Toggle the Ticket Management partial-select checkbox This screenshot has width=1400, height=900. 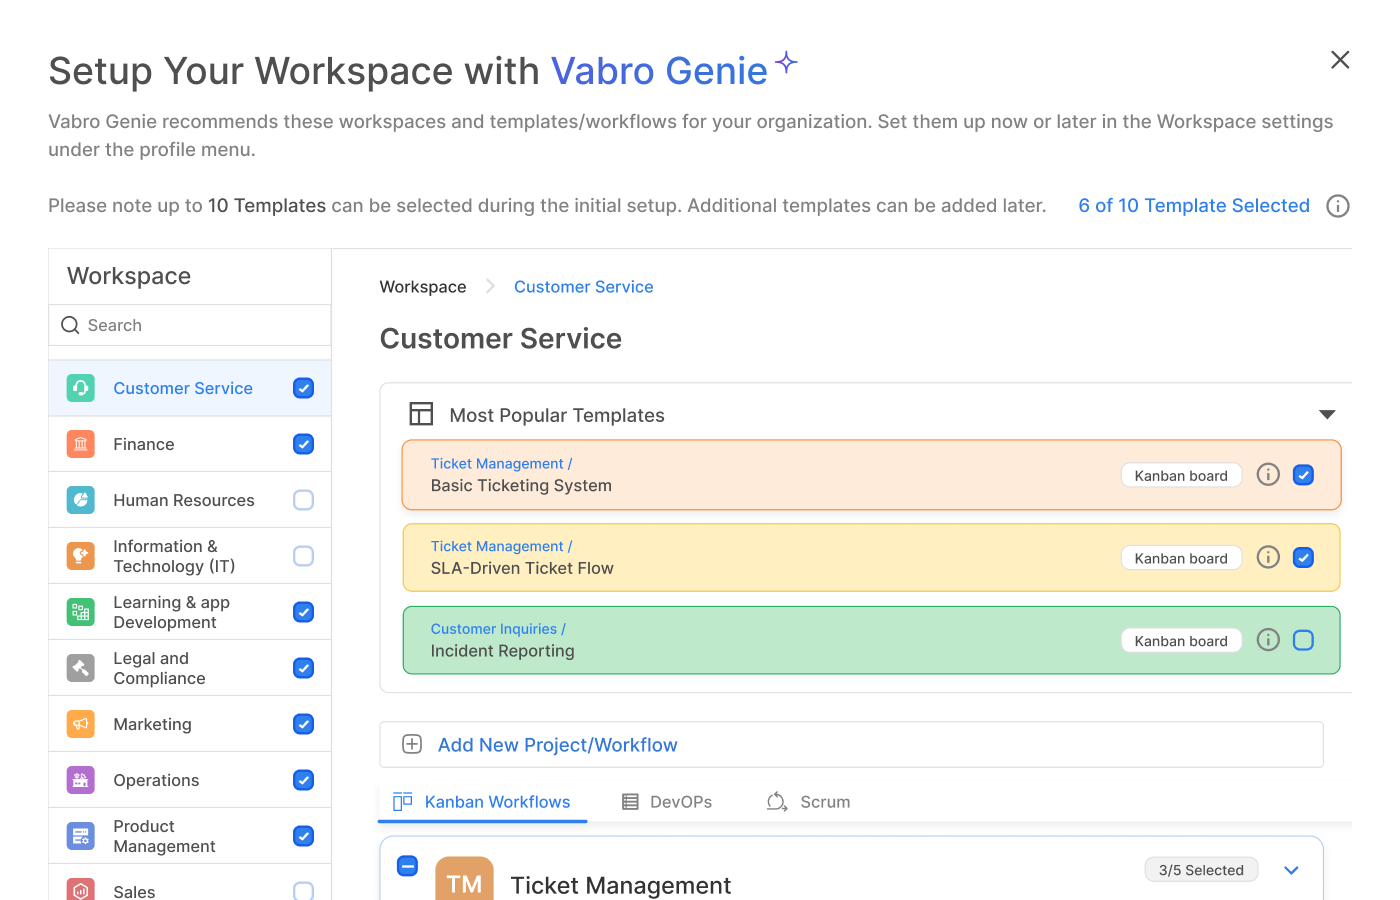pos(407,866)
